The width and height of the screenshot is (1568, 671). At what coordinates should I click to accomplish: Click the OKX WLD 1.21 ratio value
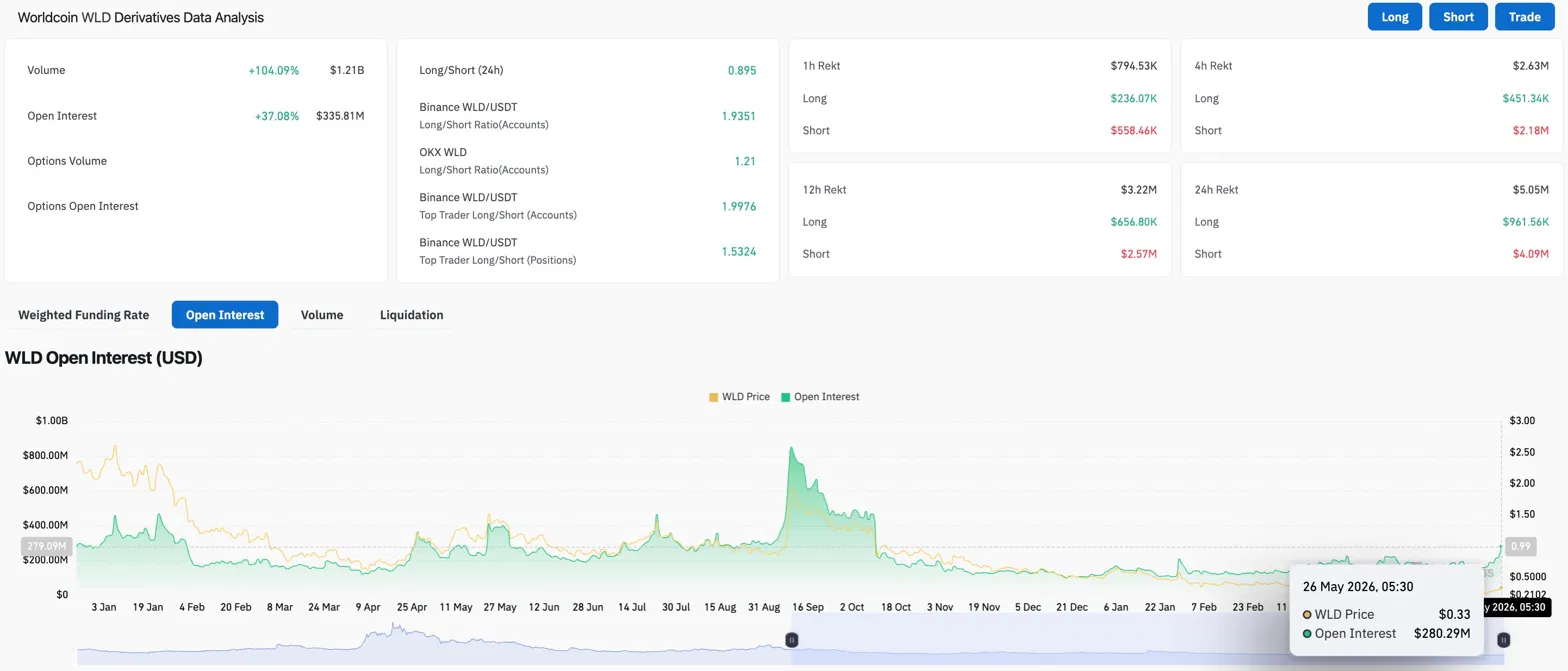(746, 161)
